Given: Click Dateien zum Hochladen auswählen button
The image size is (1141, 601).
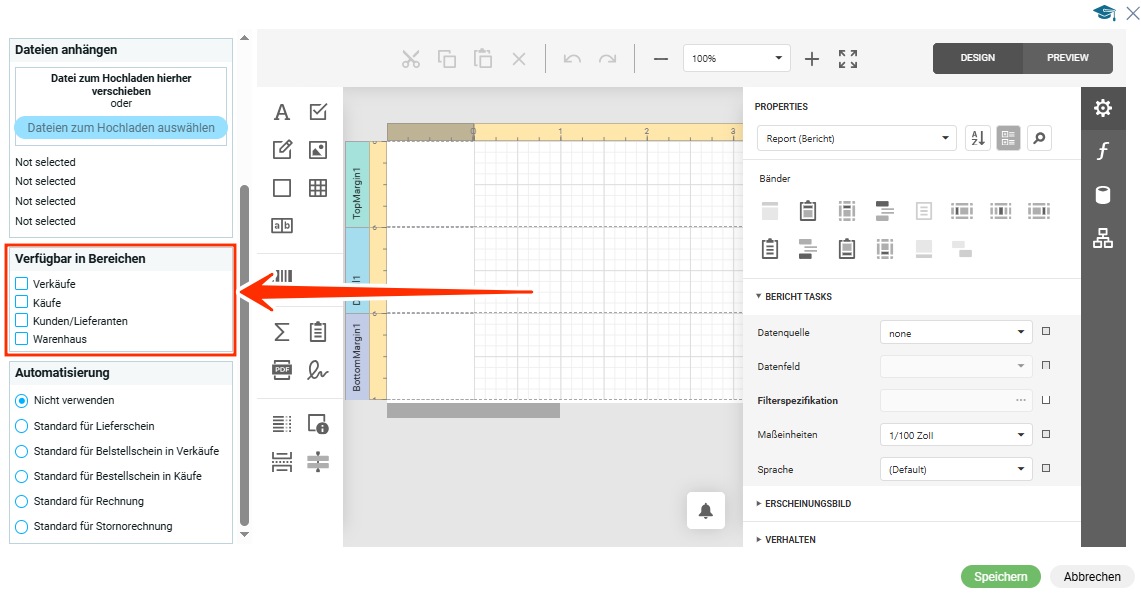Looking at the screenshot, I should click(x=121, y=128).
